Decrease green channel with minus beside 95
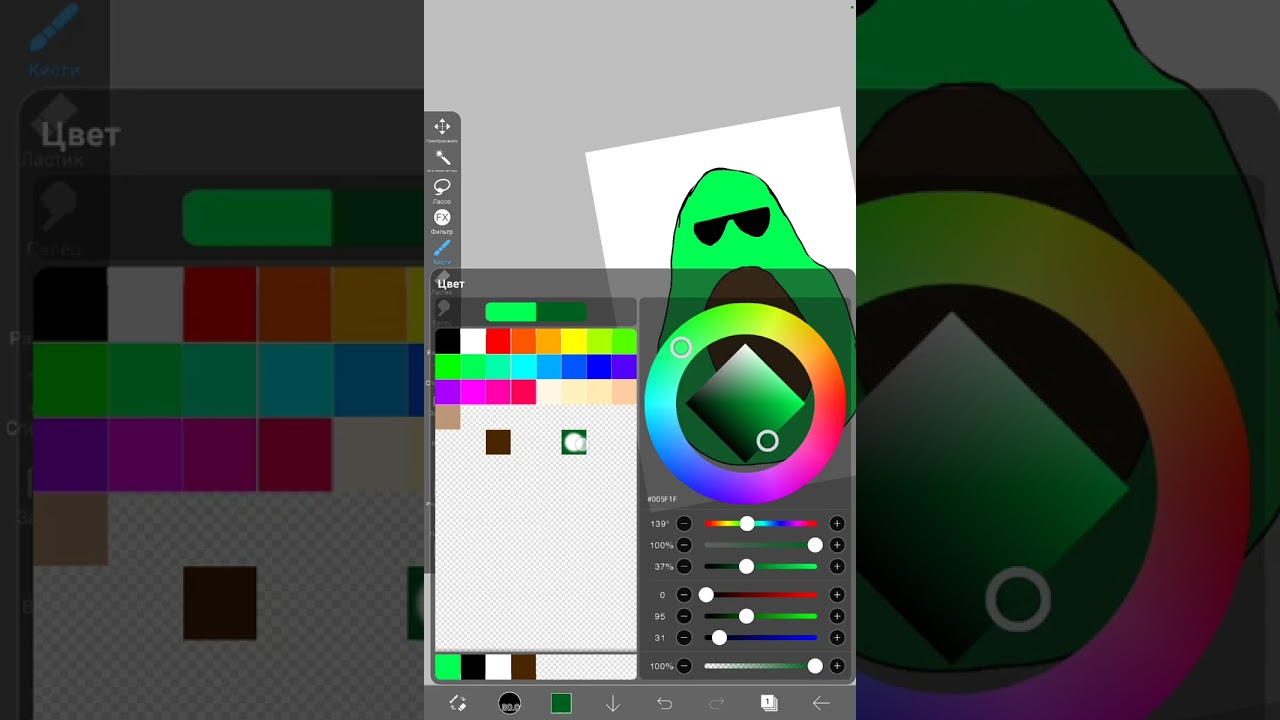Image resolution: width=1280 pixels, height=720 pixels. click(x=684, y=616)
